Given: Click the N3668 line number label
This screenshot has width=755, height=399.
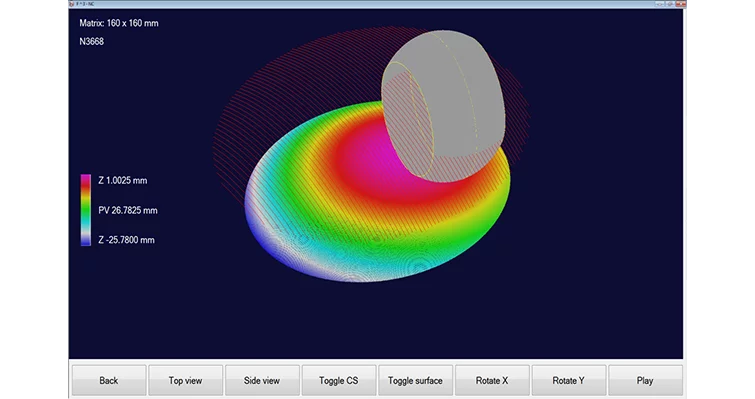Looking at the screenshot, I should 91,41.
